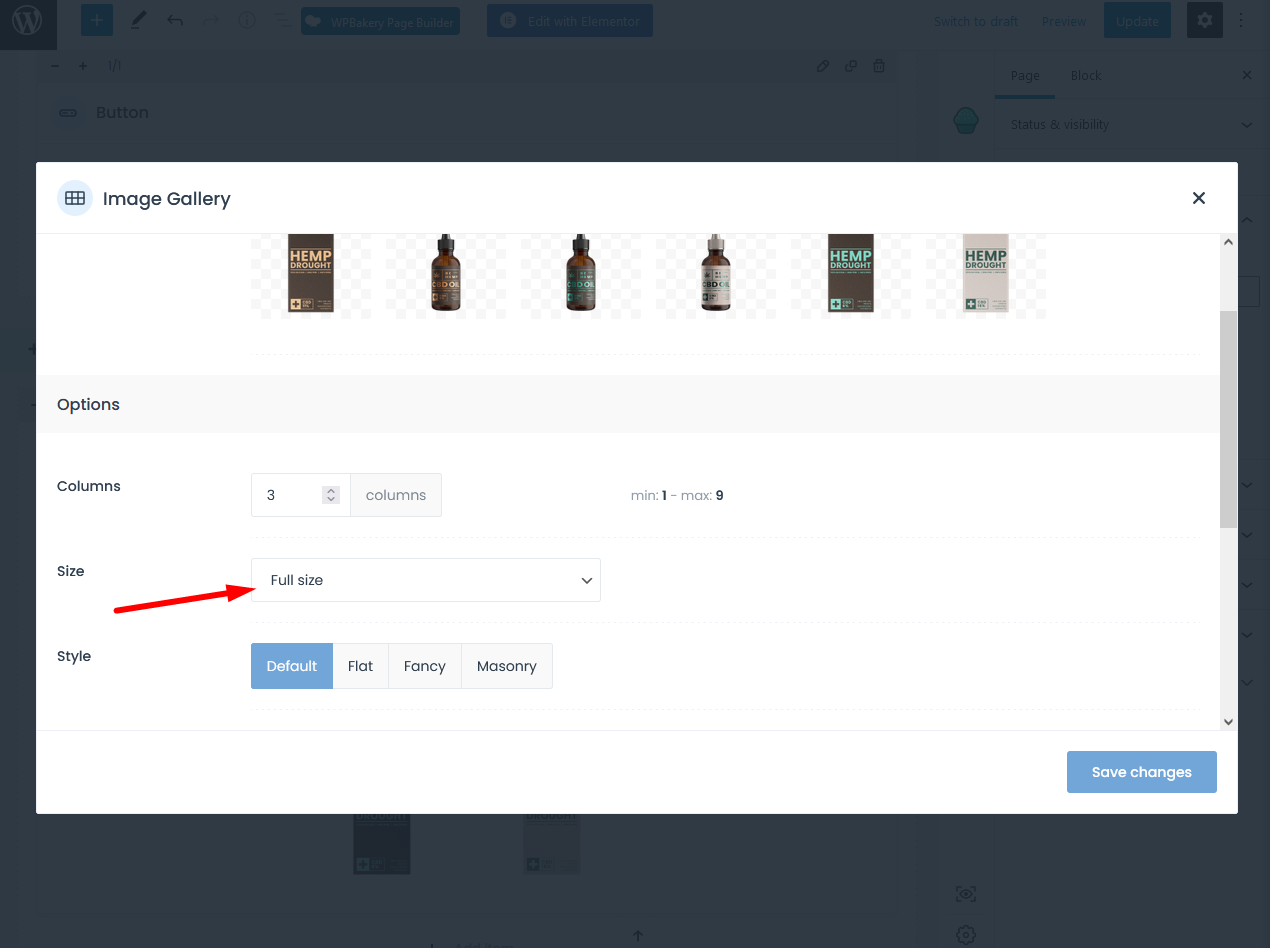
Task: Open the info details icon in toolbar
Action: [247, 20]
